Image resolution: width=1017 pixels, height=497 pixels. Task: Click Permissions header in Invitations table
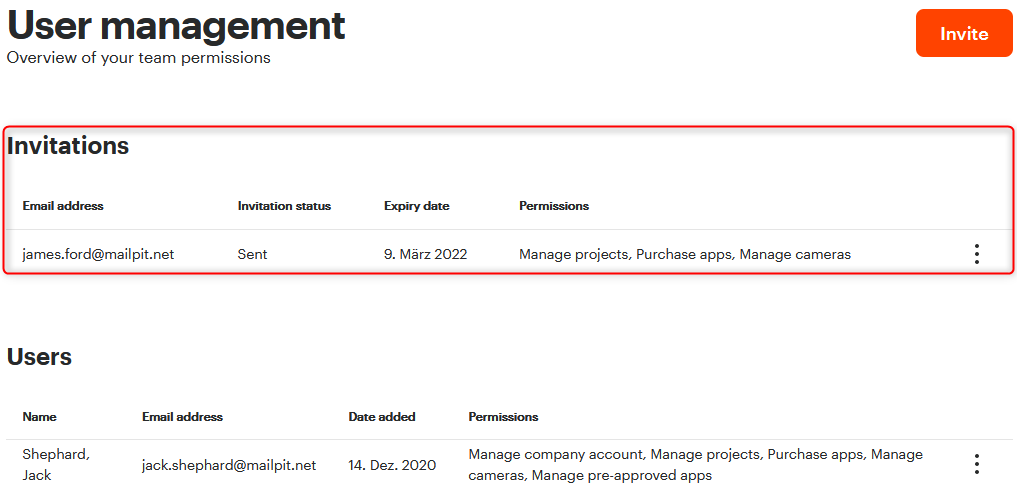tap(554, 206)
